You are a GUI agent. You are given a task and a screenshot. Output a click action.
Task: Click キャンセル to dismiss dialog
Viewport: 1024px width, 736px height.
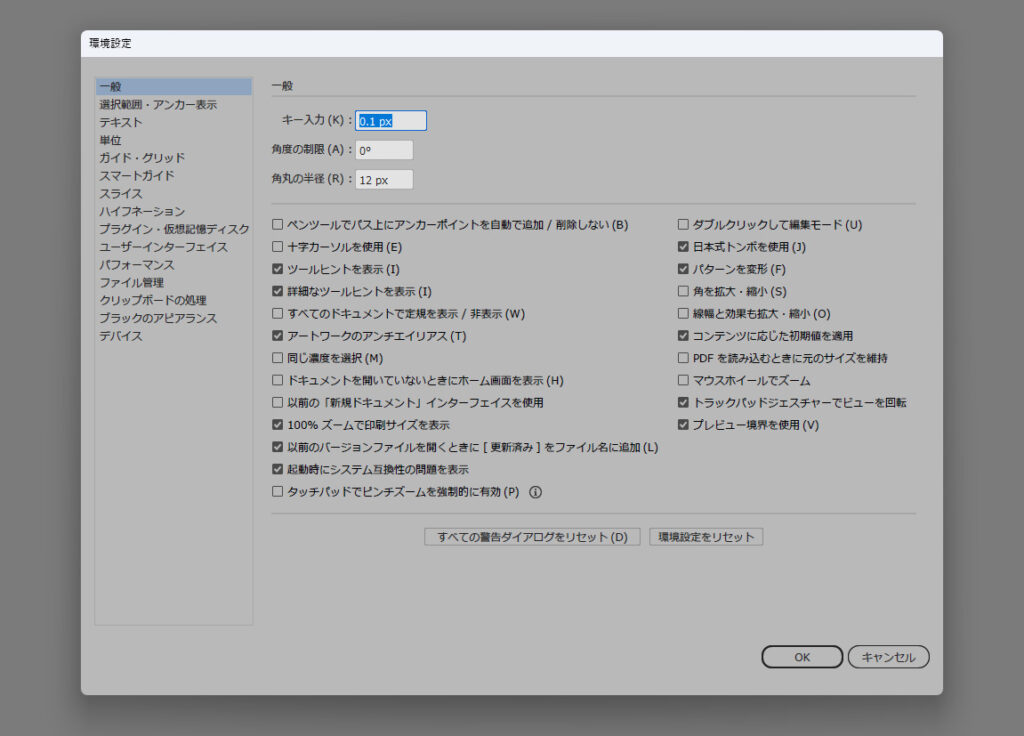point(888,657)
